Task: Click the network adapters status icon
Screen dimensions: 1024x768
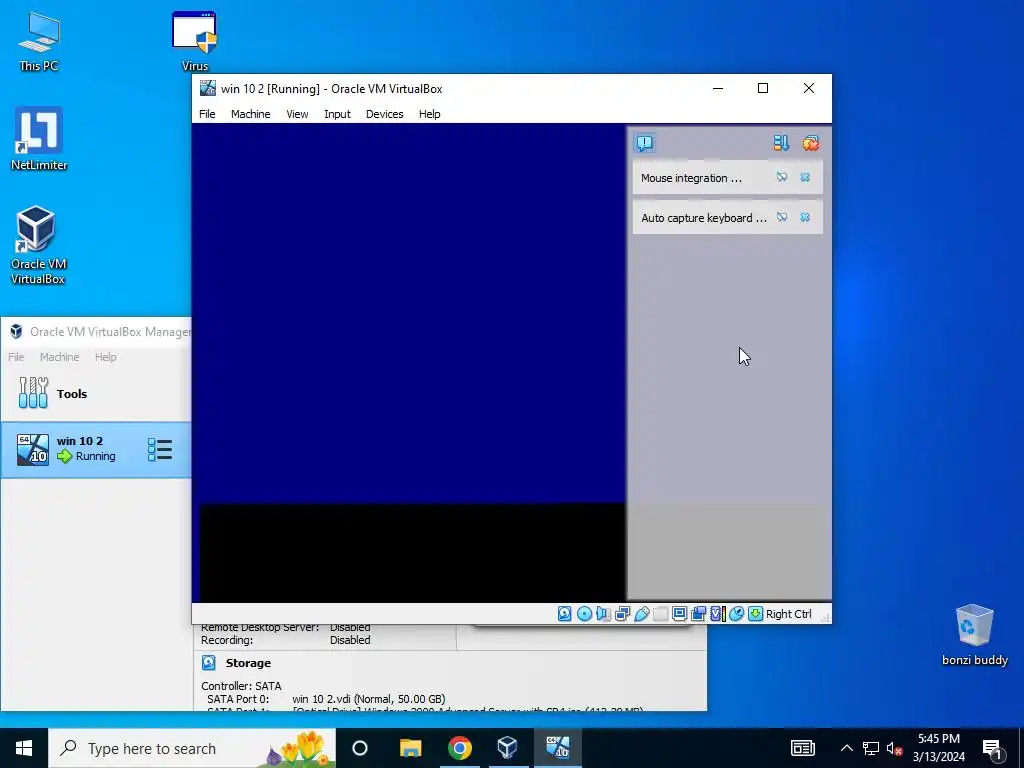Action: click(x=622, y=614)
